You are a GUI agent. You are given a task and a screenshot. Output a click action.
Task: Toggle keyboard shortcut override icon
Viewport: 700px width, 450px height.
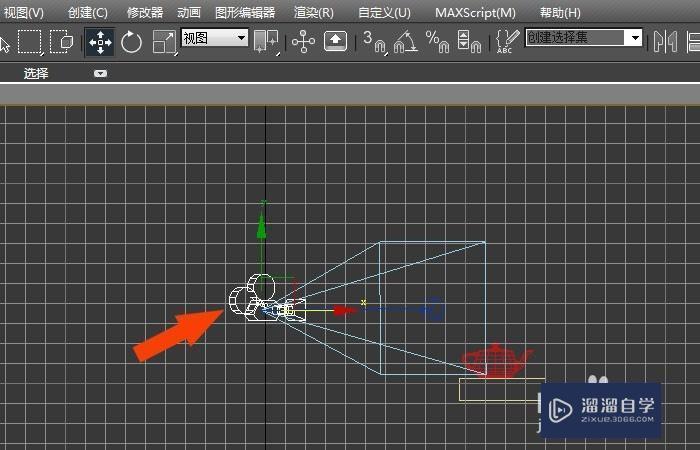click(x=335, y=42)
